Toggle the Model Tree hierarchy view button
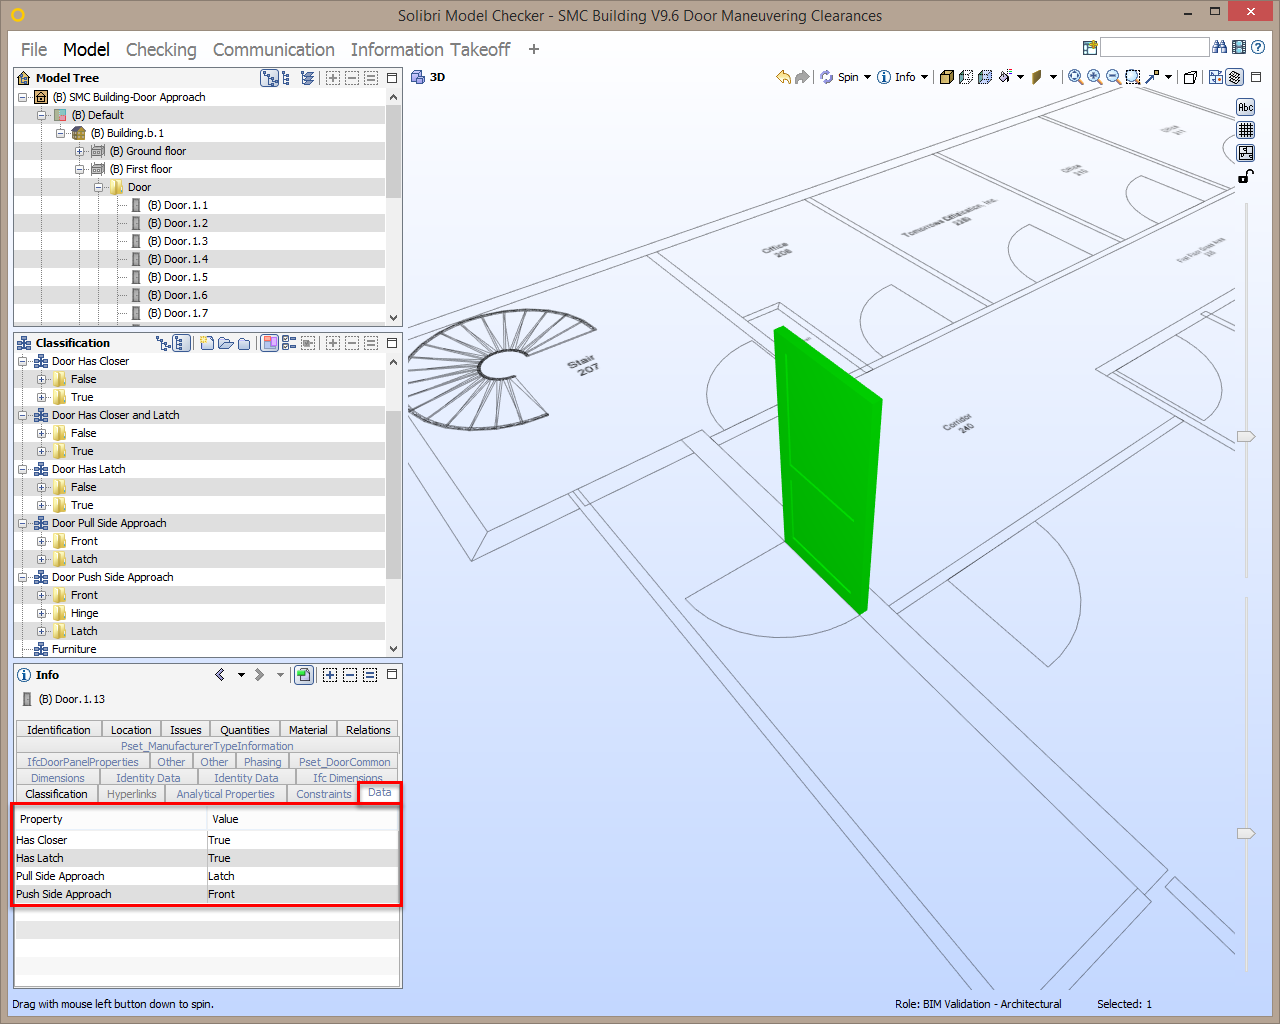Screen dimensions: 1280x1024 (268, 78)
